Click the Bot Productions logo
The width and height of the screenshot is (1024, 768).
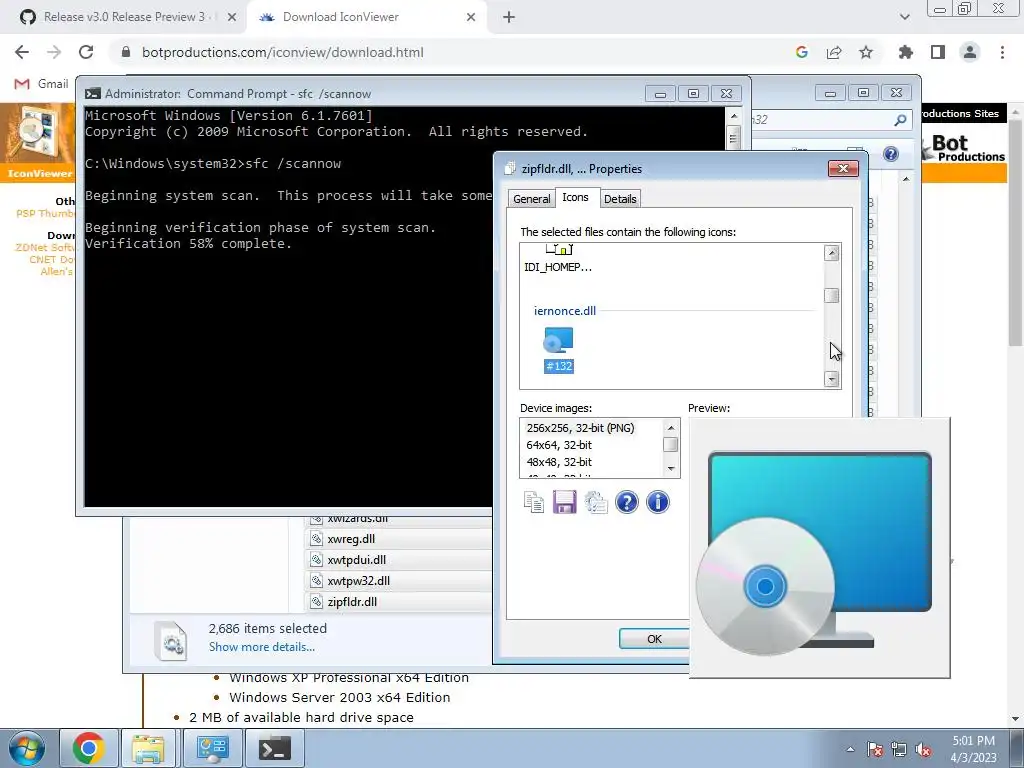click(963, 148)
